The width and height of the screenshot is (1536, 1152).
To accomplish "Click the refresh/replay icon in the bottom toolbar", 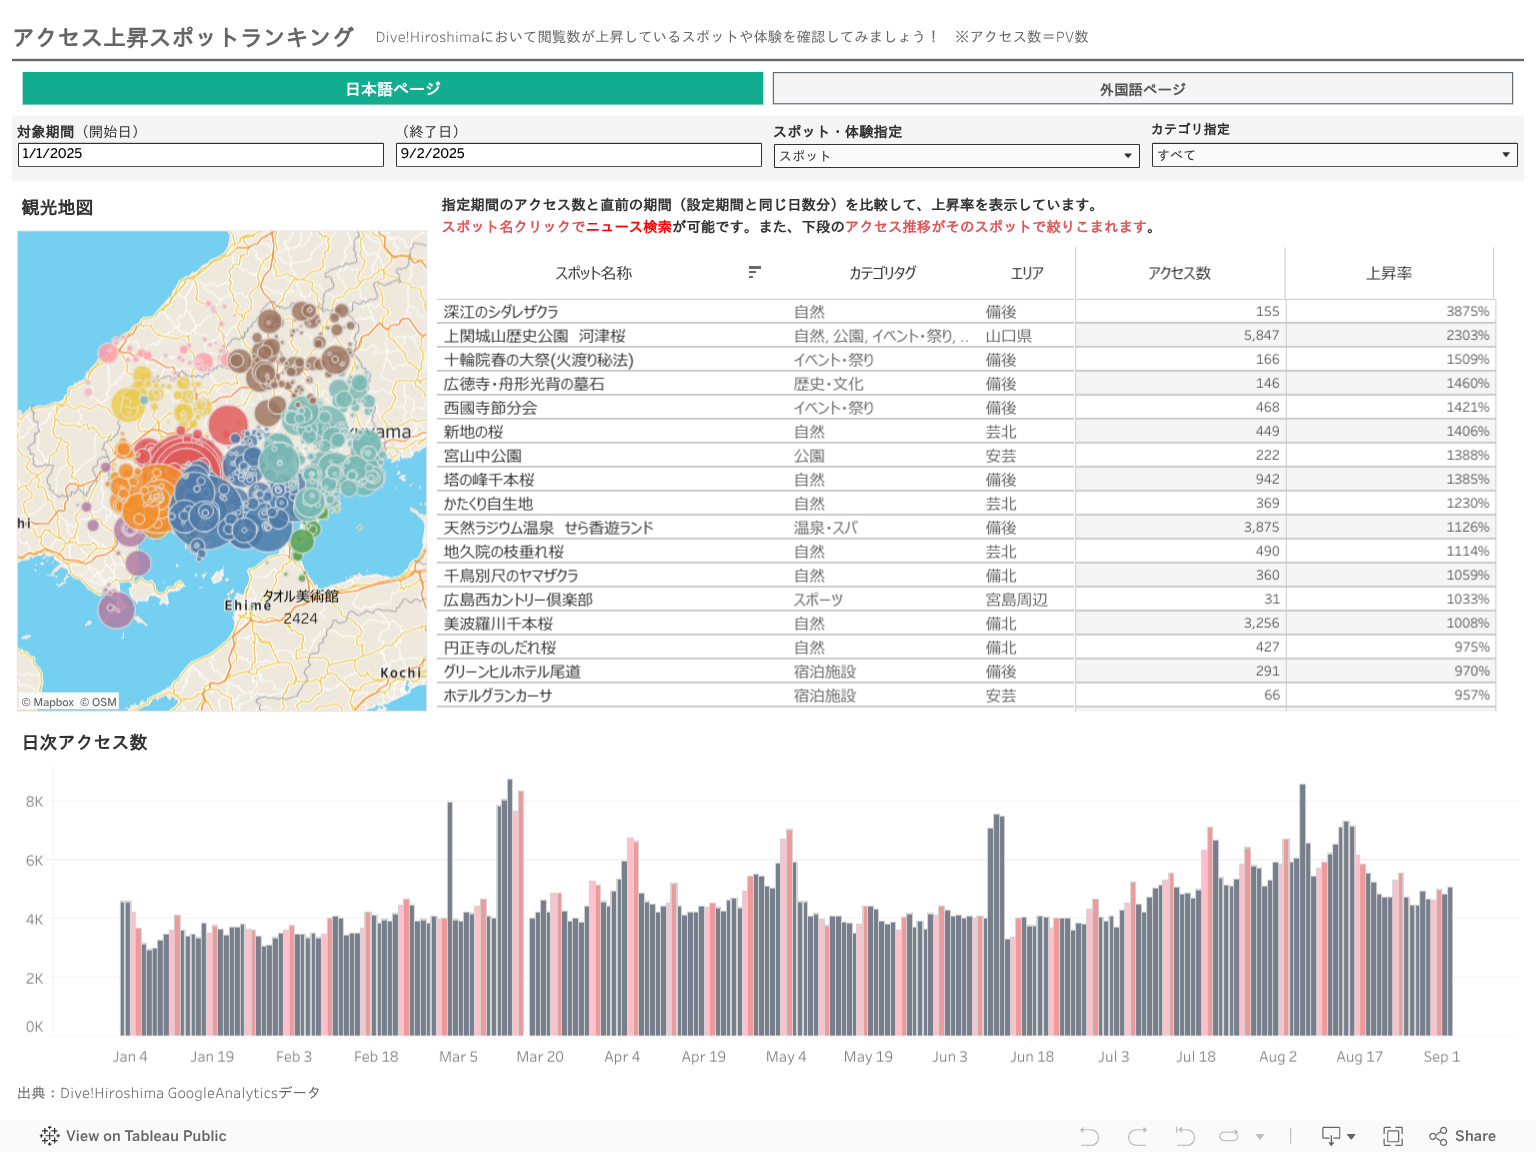I will (x=1229, y=1136).
